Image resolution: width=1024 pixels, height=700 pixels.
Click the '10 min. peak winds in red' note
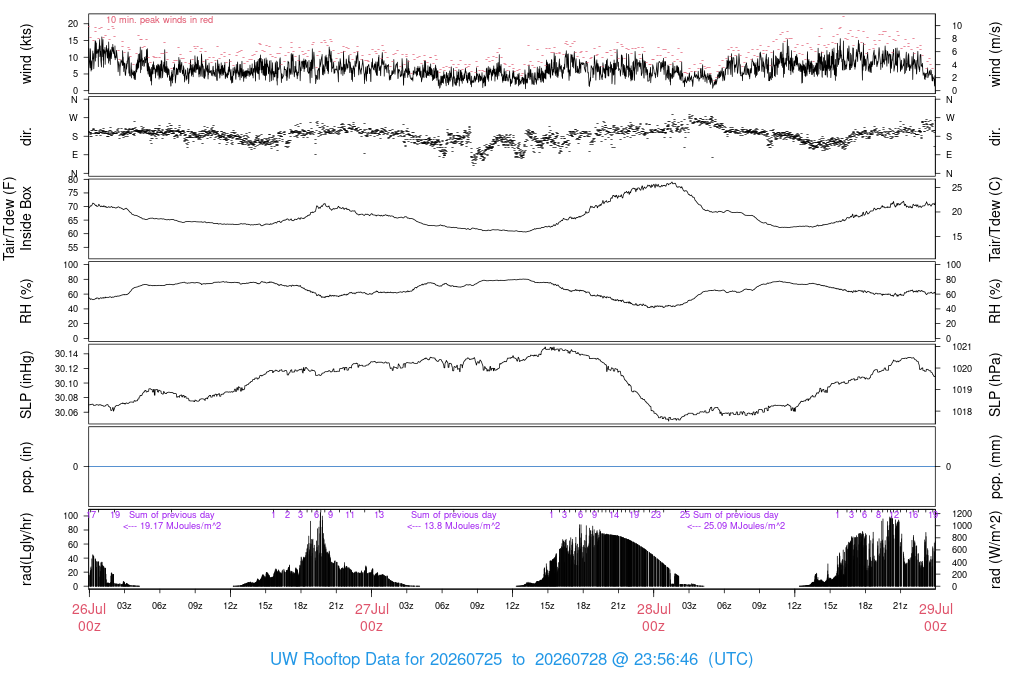point(159,20)
